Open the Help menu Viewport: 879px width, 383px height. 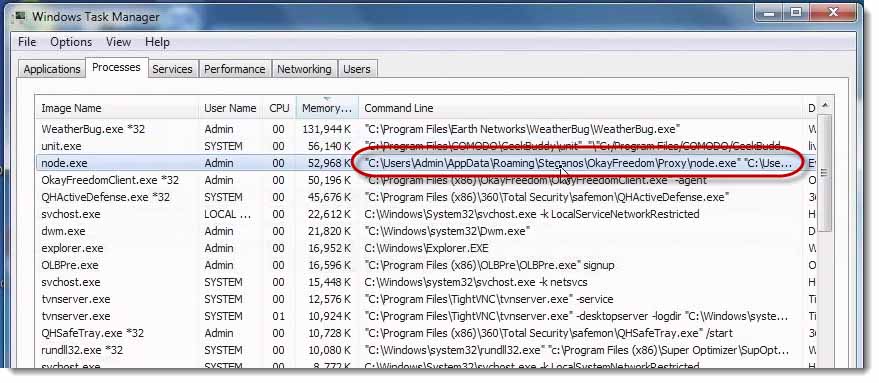pos(157,42)
